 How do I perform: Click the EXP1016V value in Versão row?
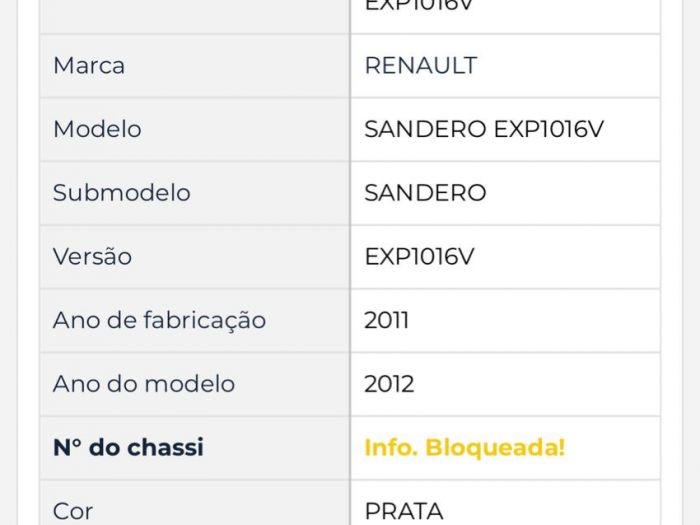pos(419,257)
